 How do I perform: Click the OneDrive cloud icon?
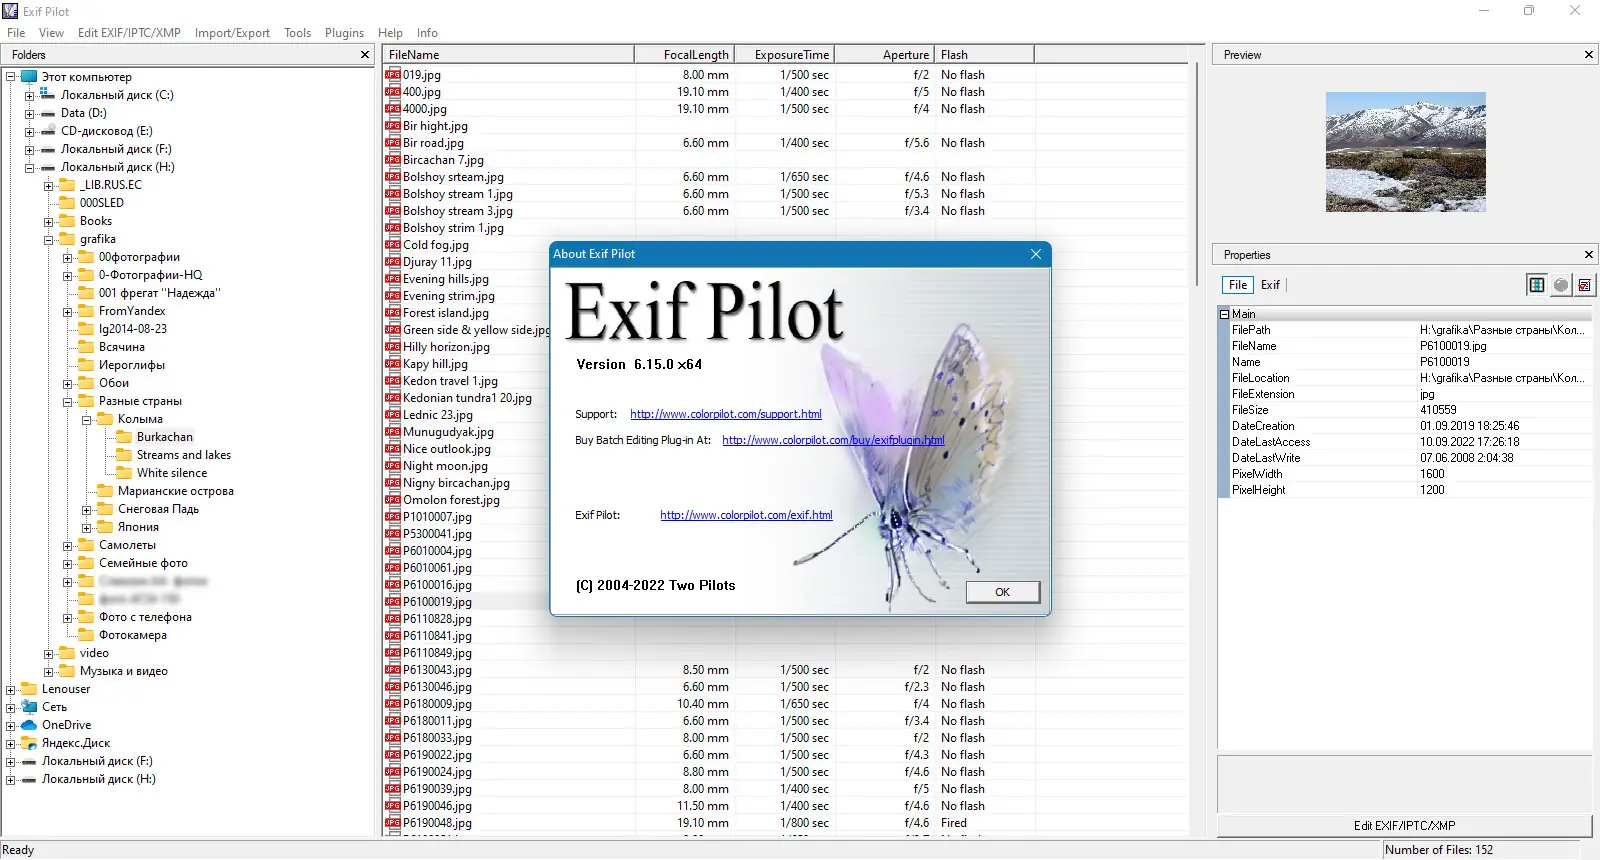pos(29,725)
